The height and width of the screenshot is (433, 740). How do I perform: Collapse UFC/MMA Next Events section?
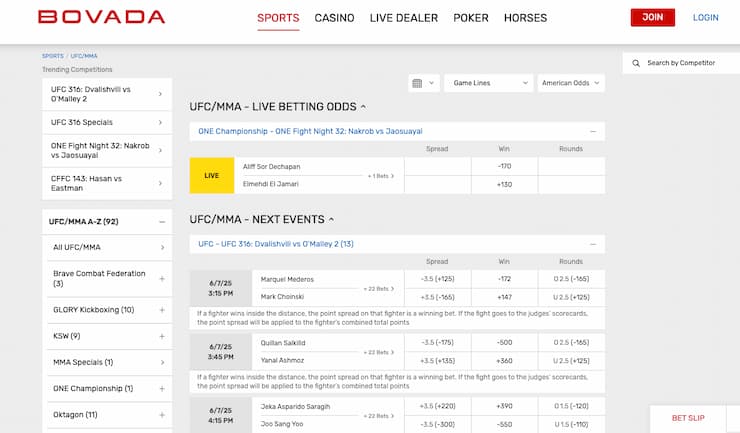pyautogui.click(x=331, y=220)
